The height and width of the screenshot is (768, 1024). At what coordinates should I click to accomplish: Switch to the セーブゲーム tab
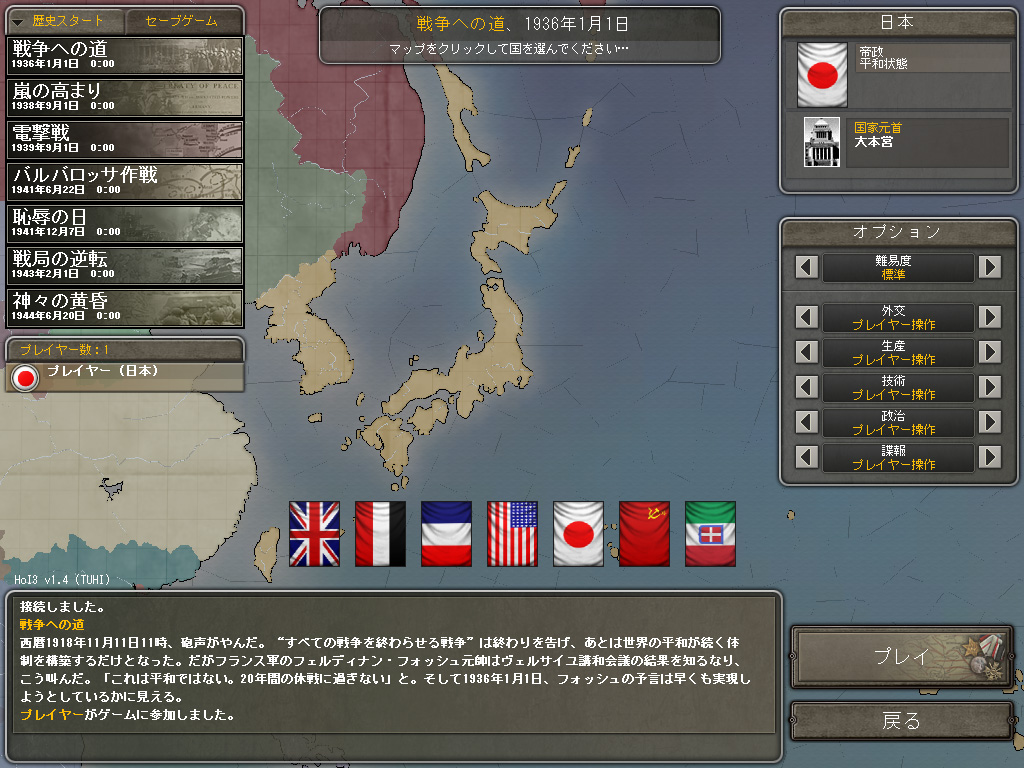(182, 21)
